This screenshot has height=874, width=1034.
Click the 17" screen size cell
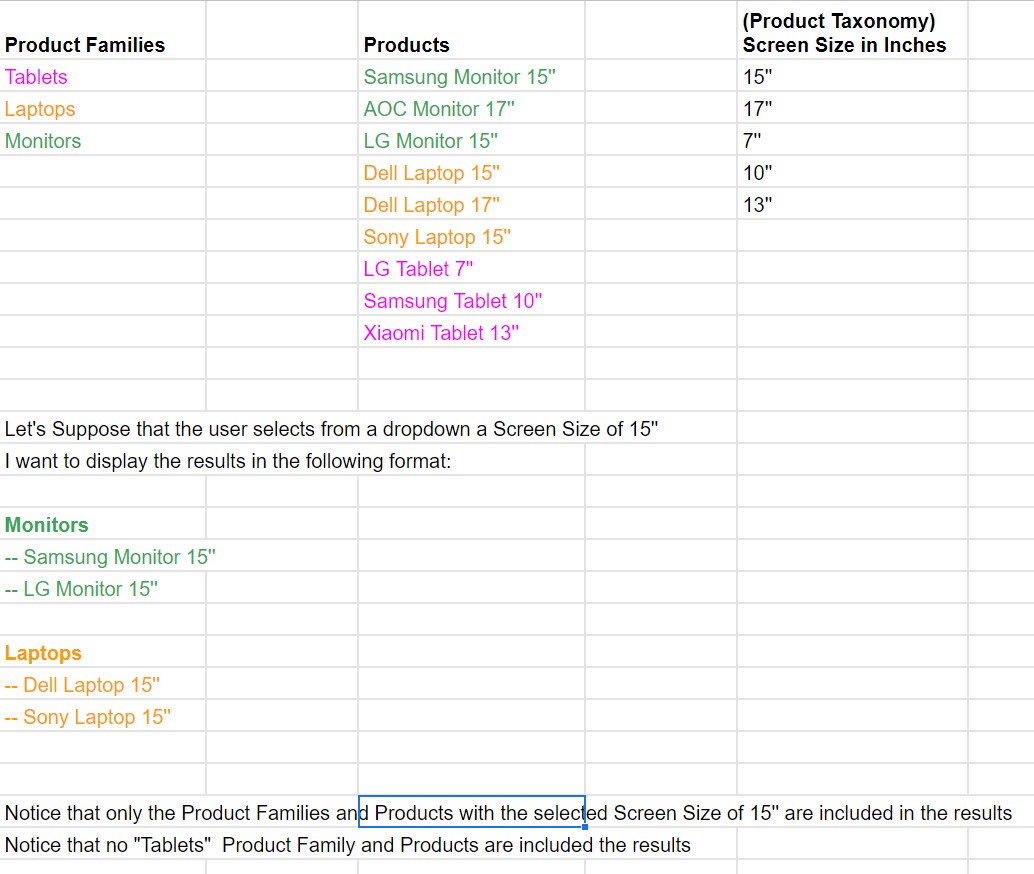[852, 108]
